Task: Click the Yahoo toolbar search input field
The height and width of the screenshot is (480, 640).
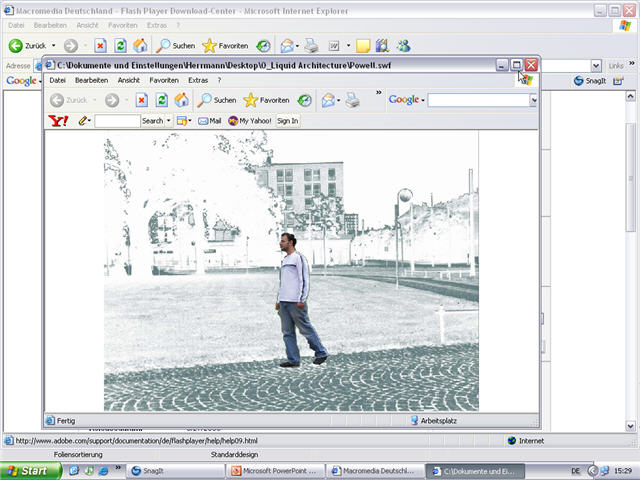Action: click(117, 121)
